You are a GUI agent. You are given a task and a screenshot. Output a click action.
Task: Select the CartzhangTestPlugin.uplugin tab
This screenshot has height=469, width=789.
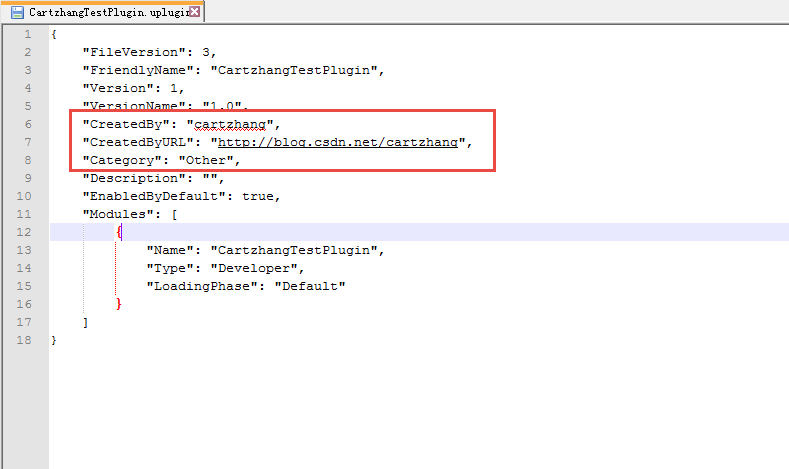click(x=102, y=12)
